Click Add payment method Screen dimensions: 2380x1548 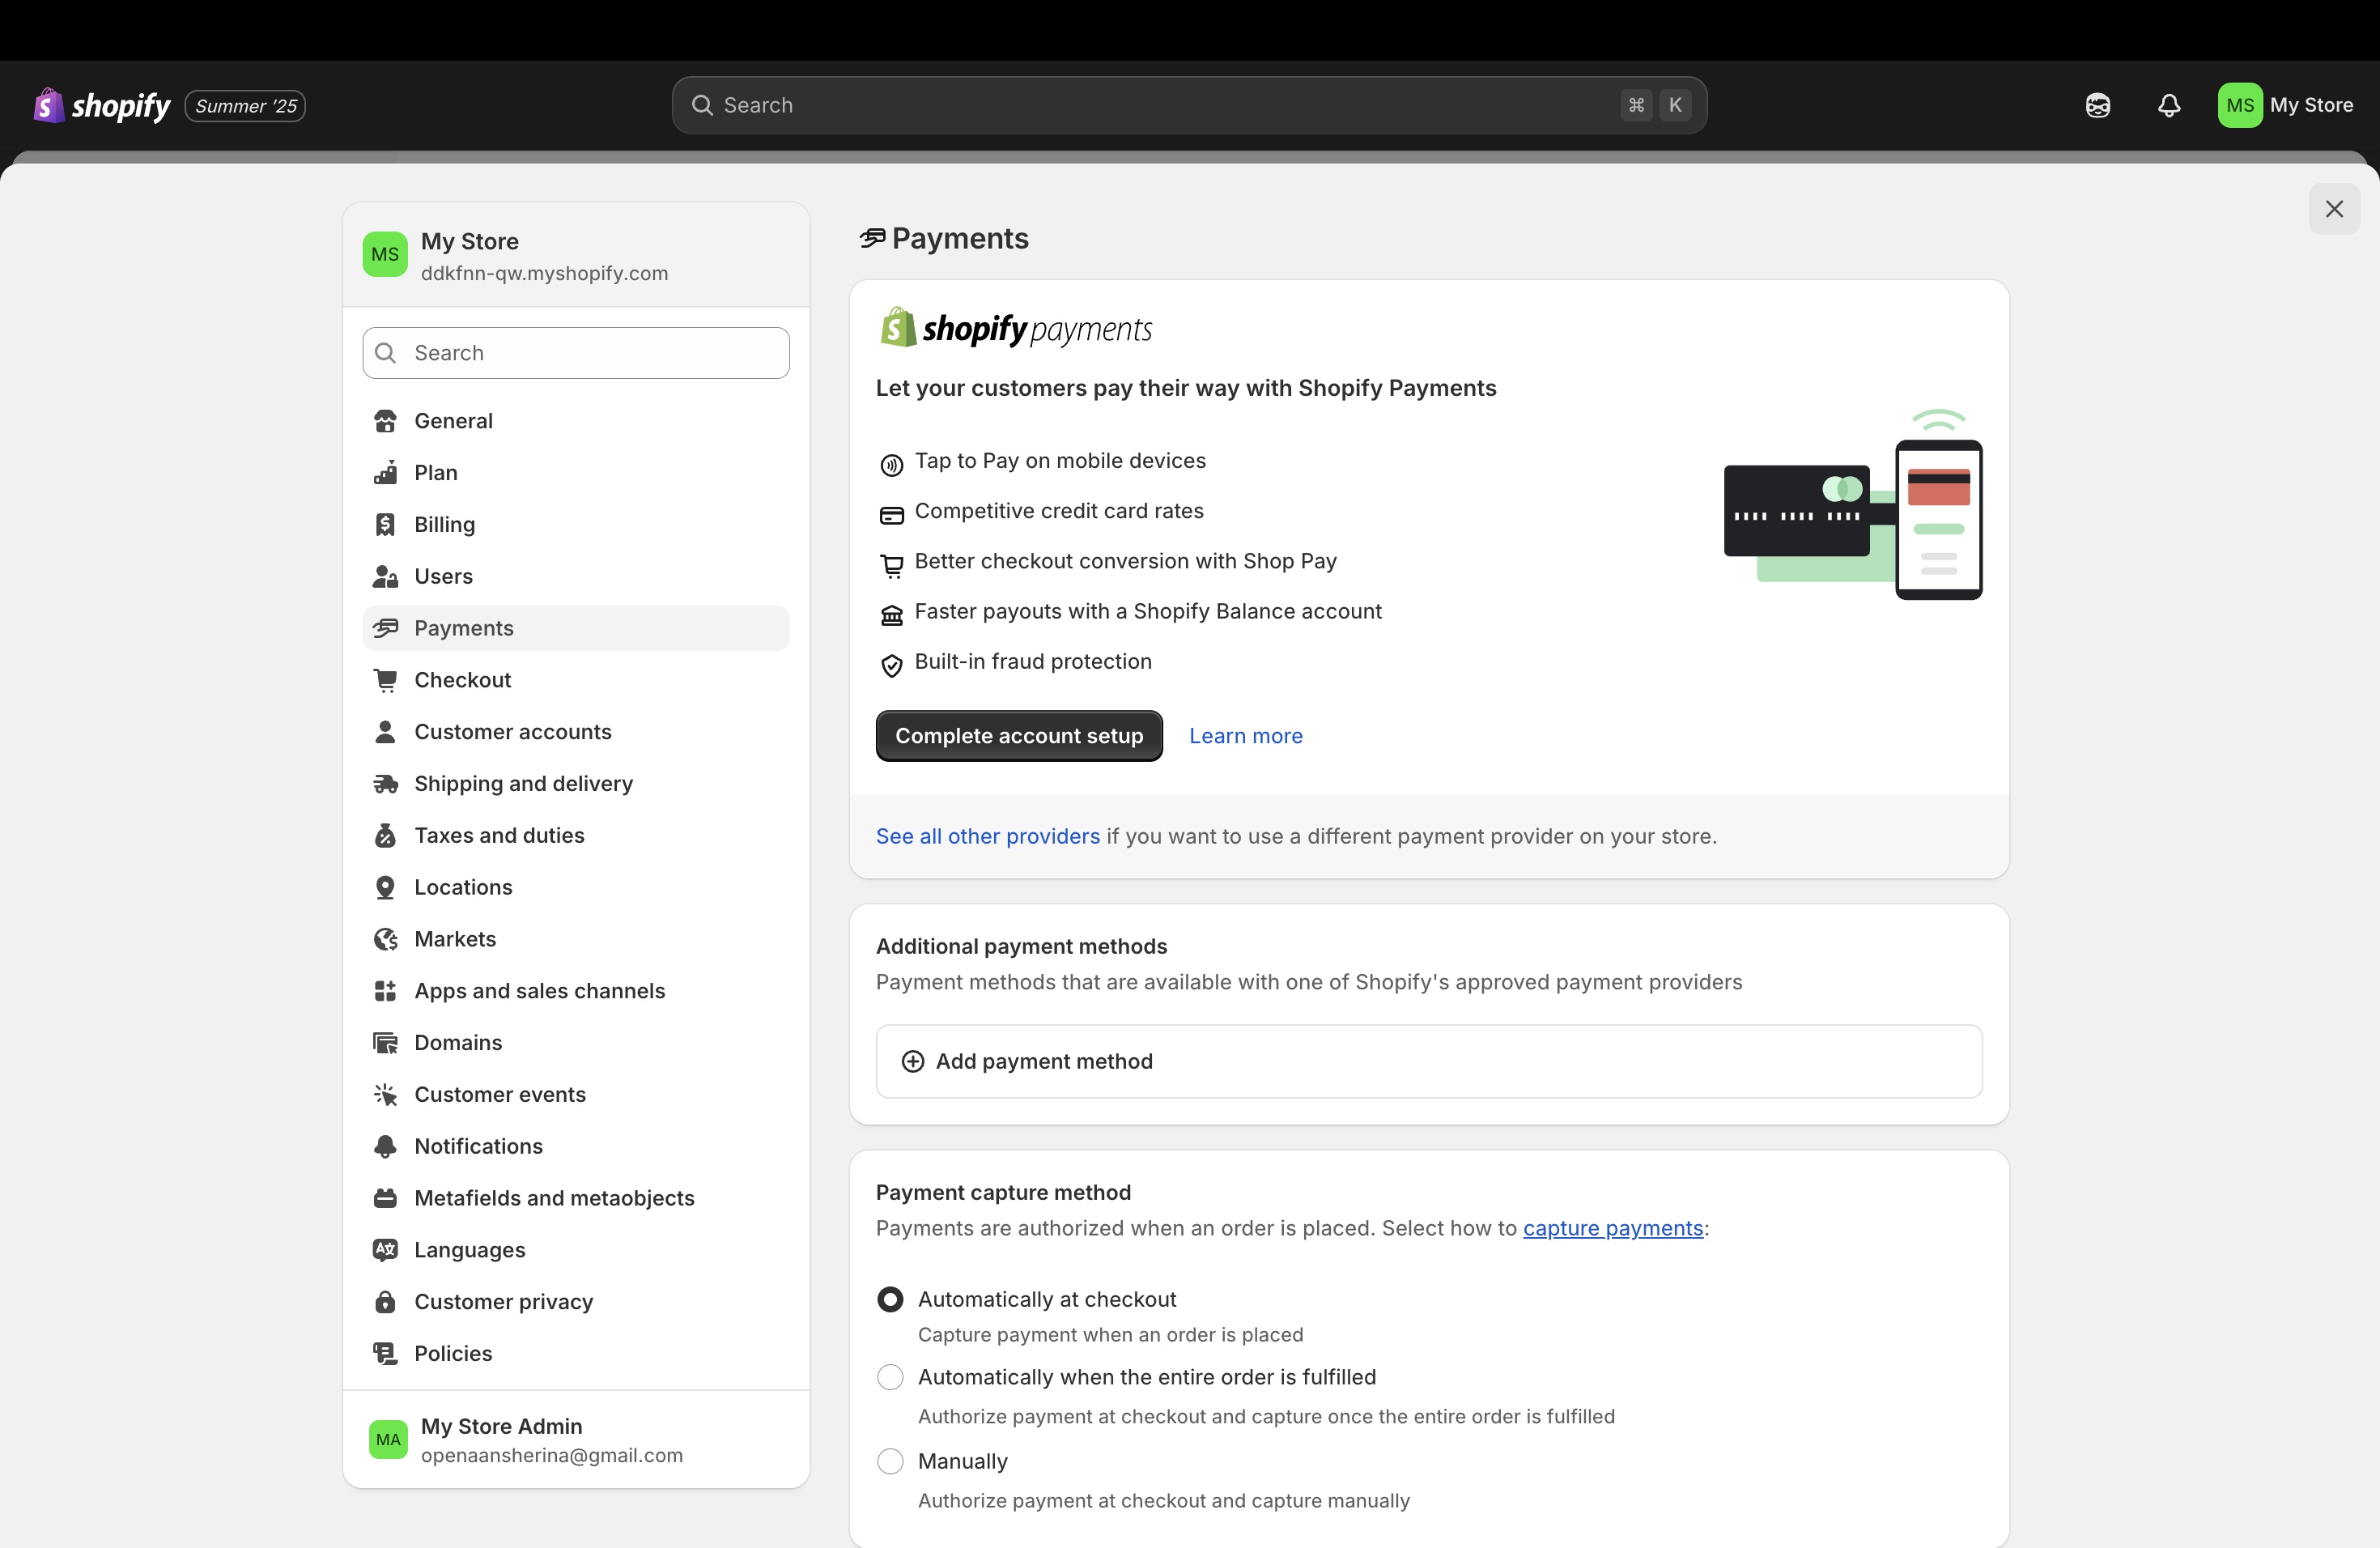[x=1429, y=1061]
